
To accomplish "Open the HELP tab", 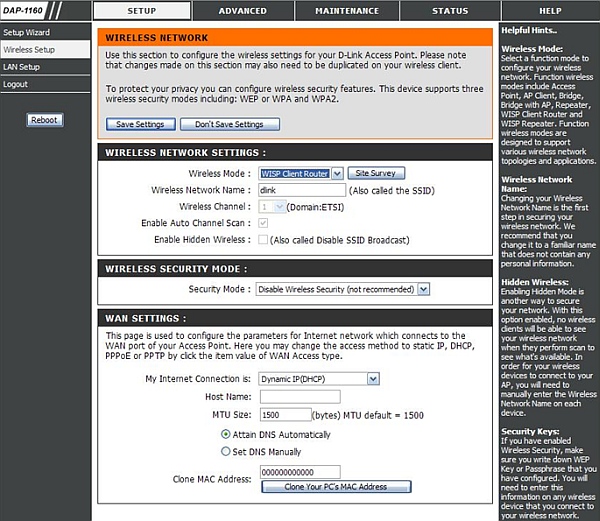I will click(550, 11).
